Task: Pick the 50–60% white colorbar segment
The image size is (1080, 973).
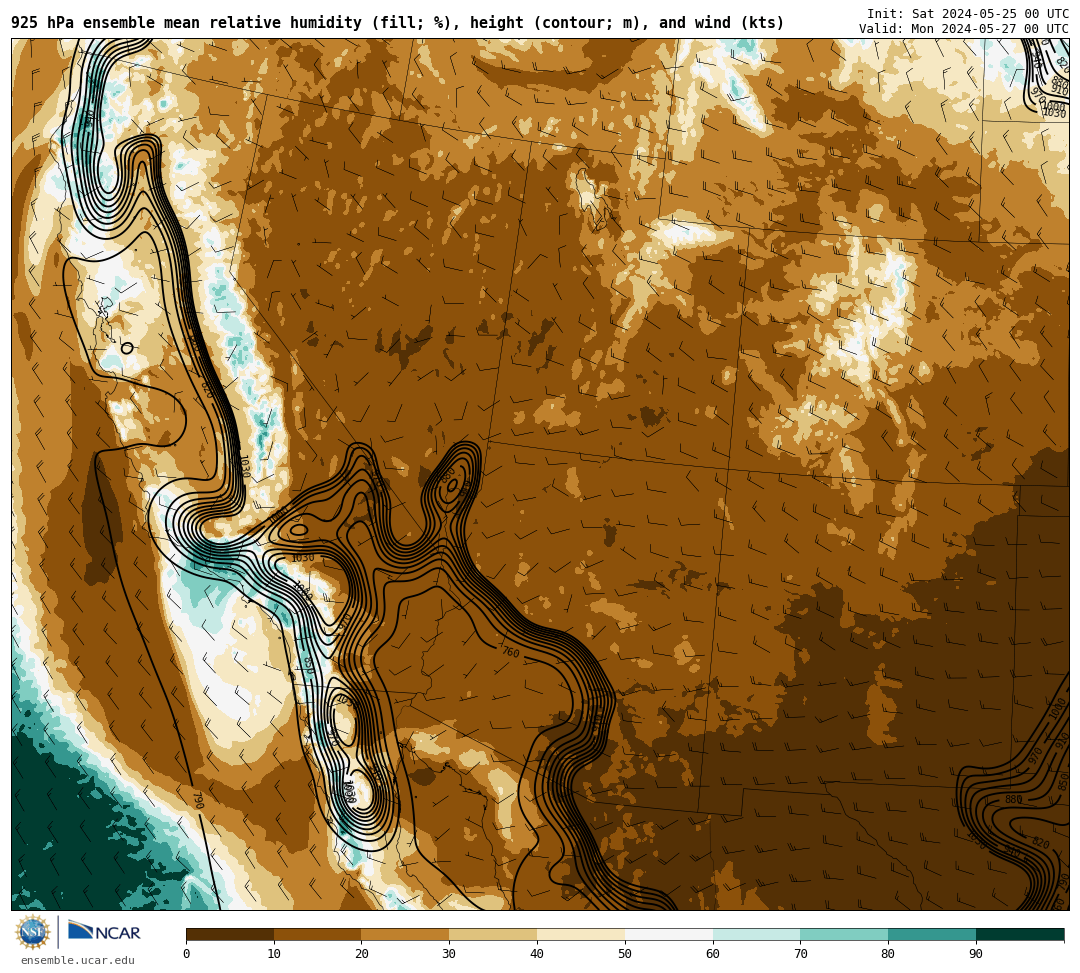Action: pos(669,934)
